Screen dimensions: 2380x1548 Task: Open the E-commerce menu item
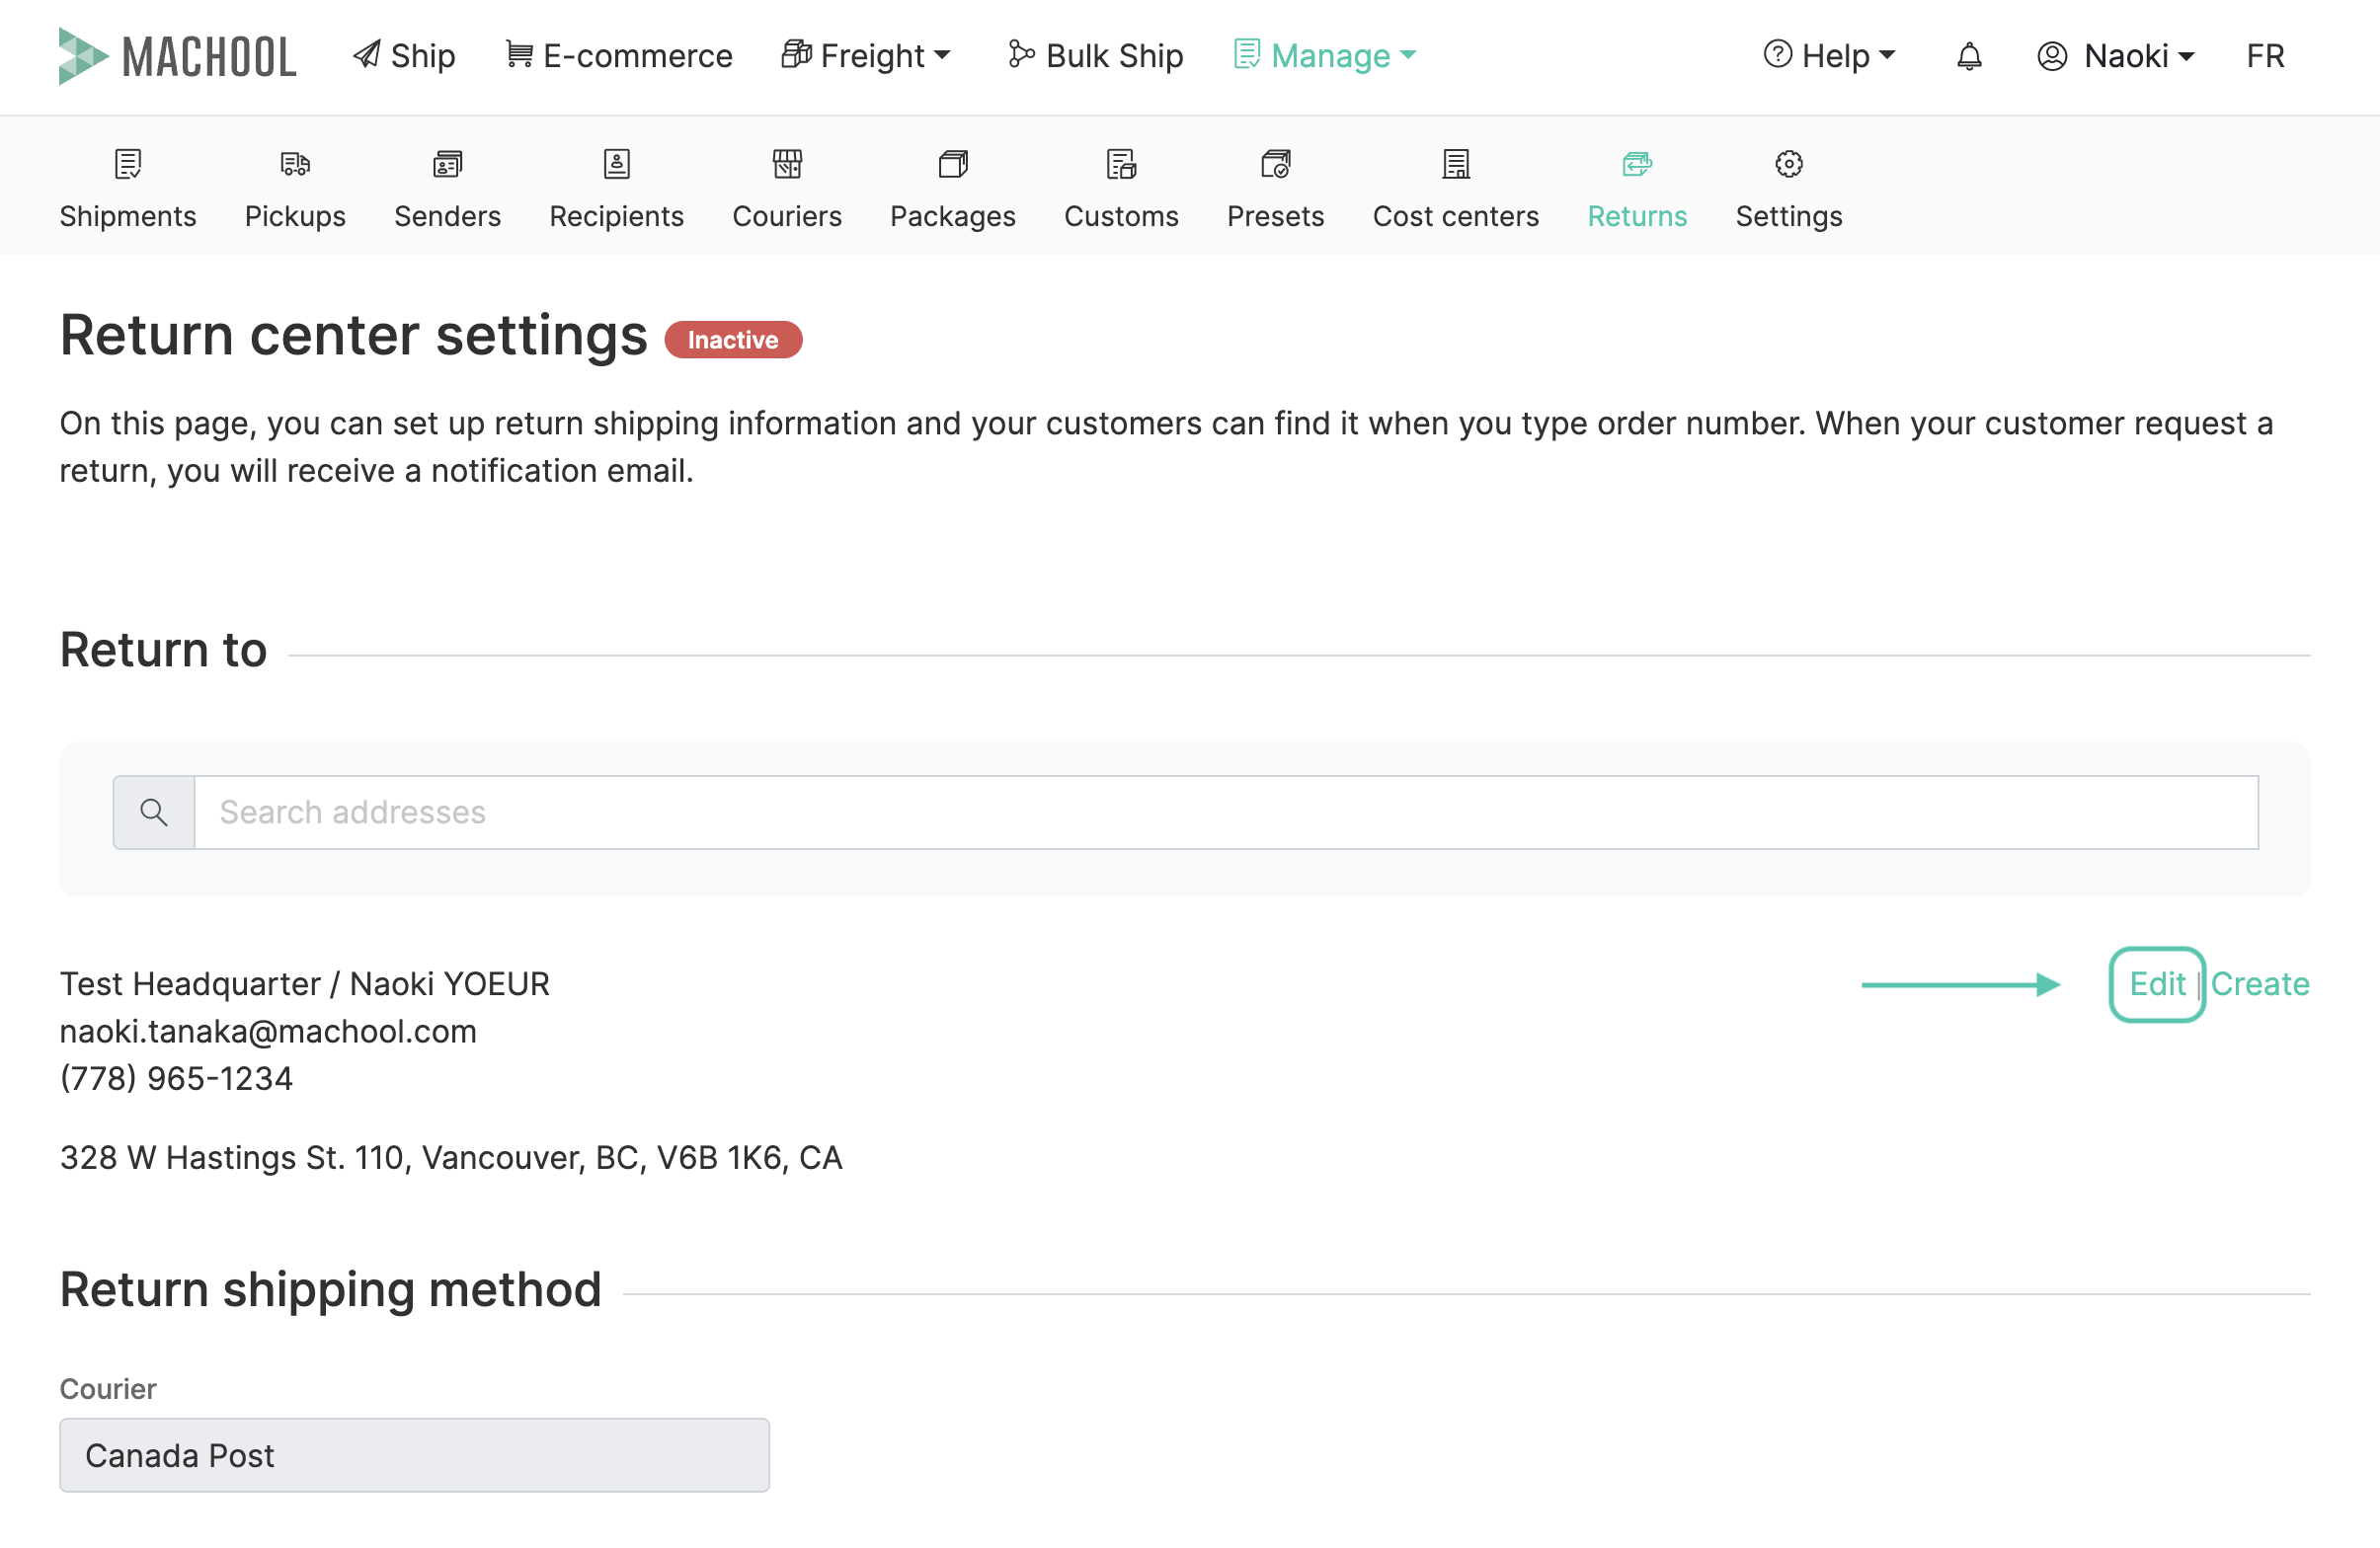[x=619, y=56]
